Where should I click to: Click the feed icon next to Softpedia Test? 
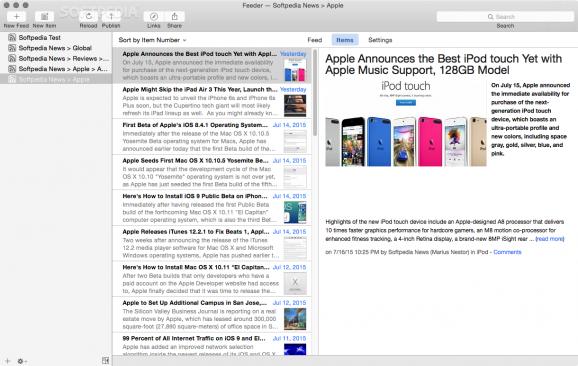coord(12,38)
